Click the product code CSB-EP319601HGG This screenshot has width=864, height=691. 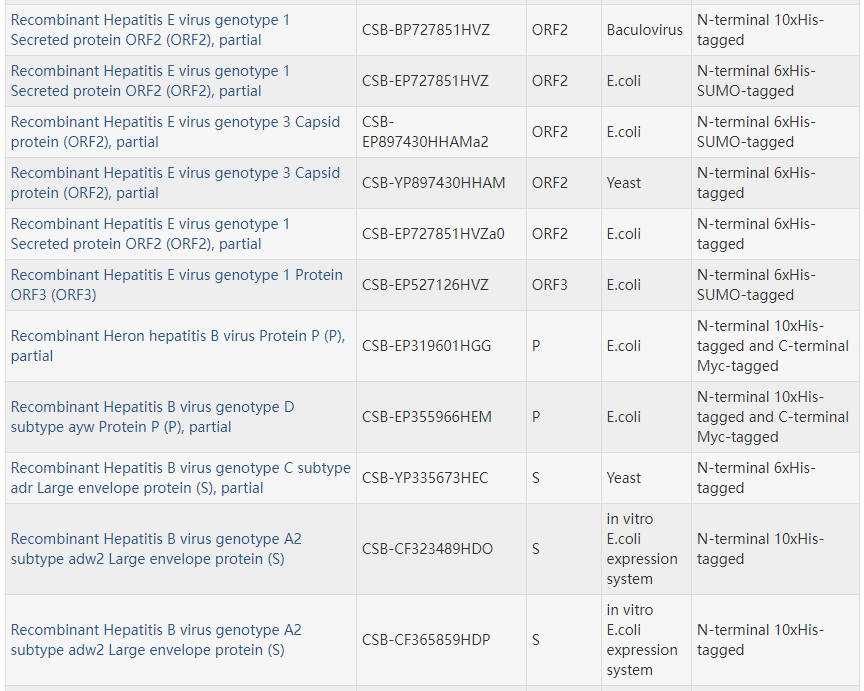click(x=427, y=346)
